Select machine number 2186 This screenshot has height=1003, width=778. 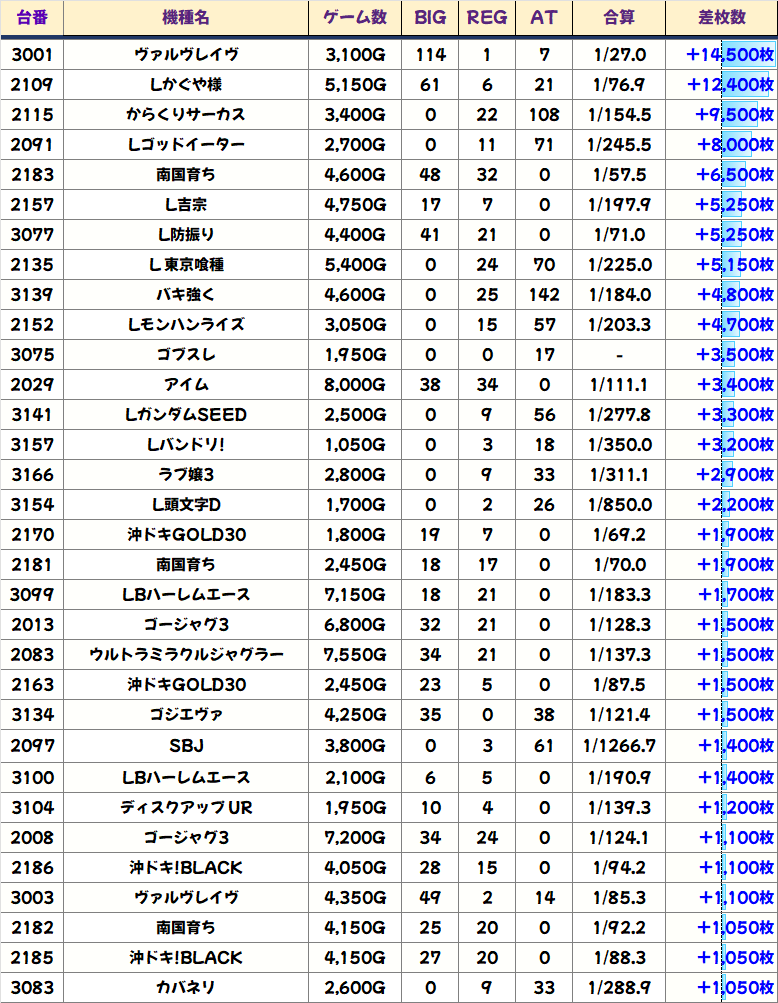point(32,869)
